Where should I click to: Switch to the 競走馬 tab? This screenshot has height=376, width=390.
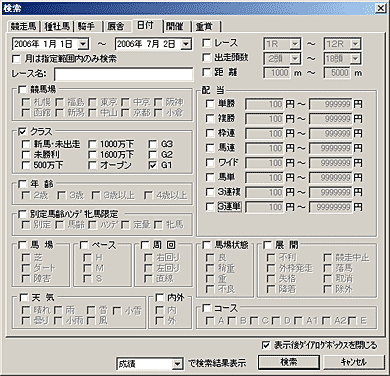tap(23, 26)
